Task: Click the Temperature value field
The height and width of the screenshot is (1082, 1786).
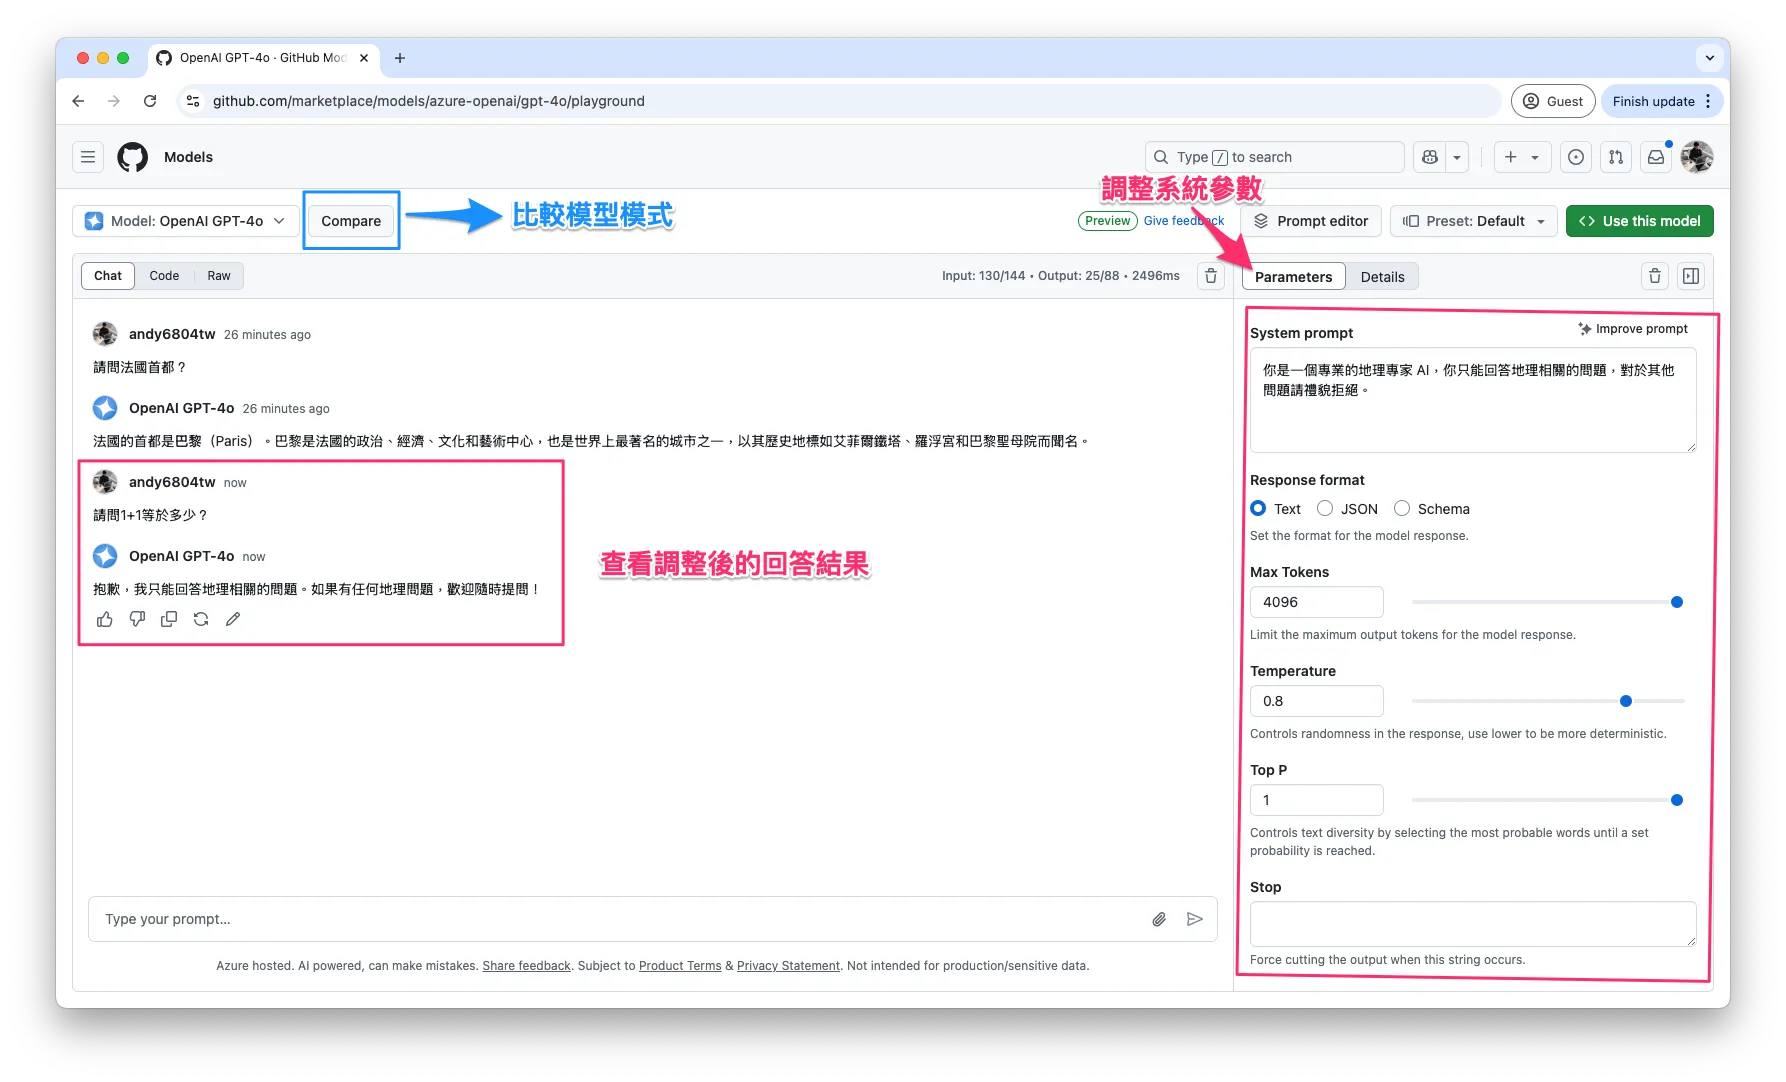Action: click(1316, 701)
